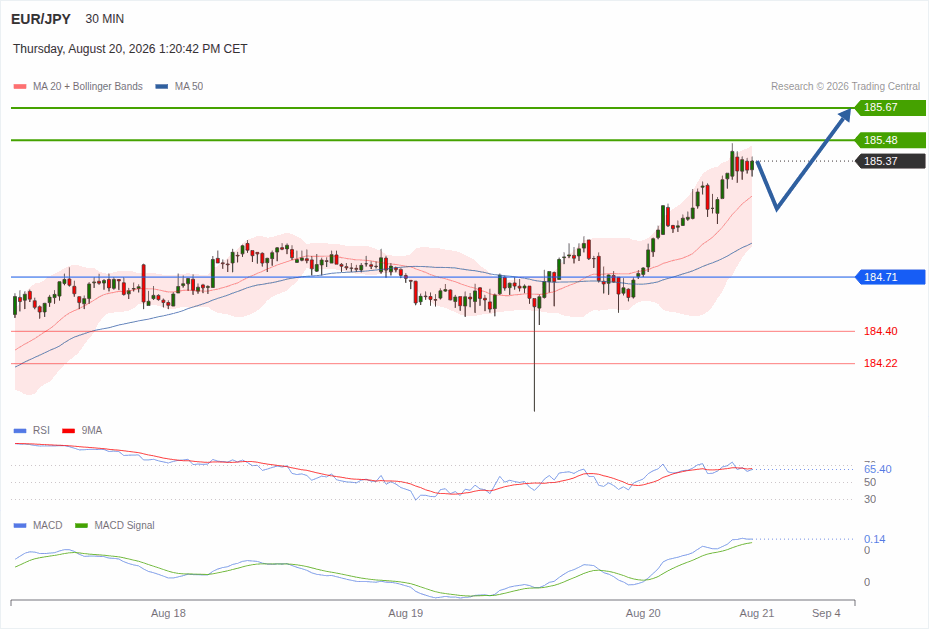
Task: Click the 184.71 pivot price tag
Action: pyautogui.click(x=890, y=277)
